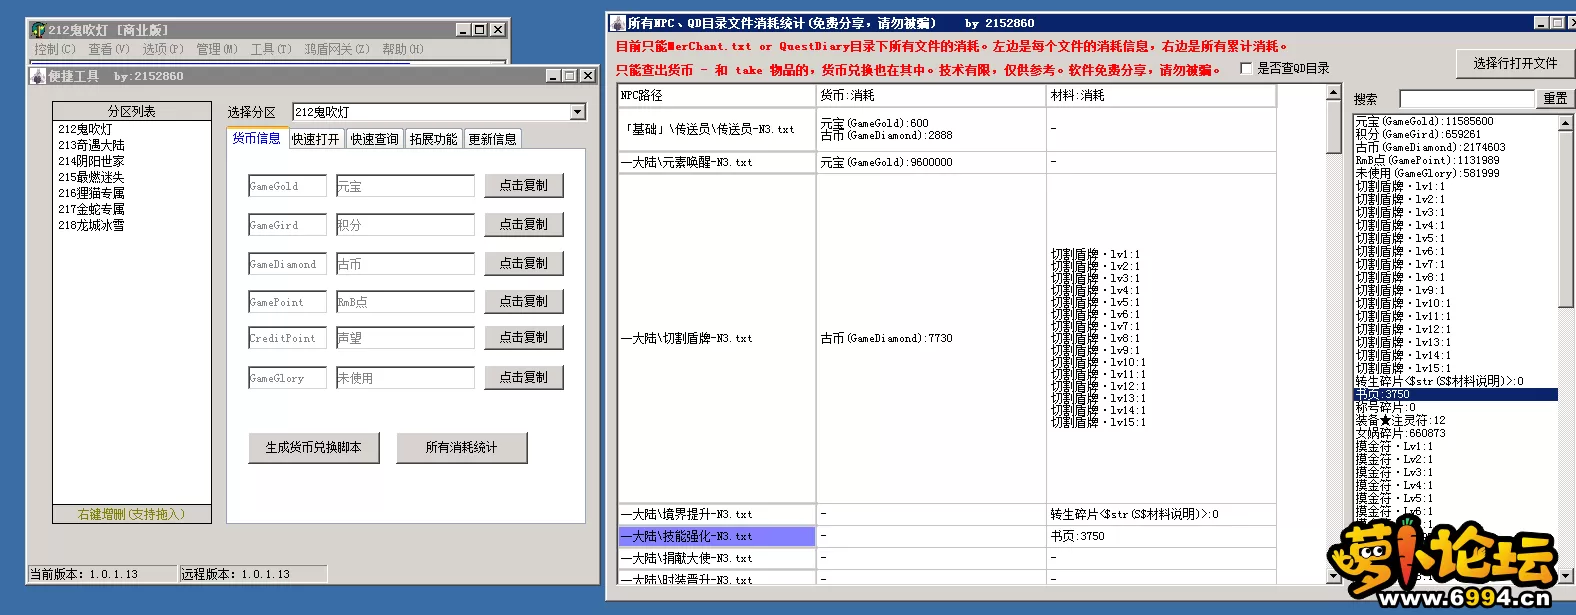Click the 所有消耗统计 button
The width and height of the screenshot is (1576, 615).
pyautogui.click(x=461, y=448)
